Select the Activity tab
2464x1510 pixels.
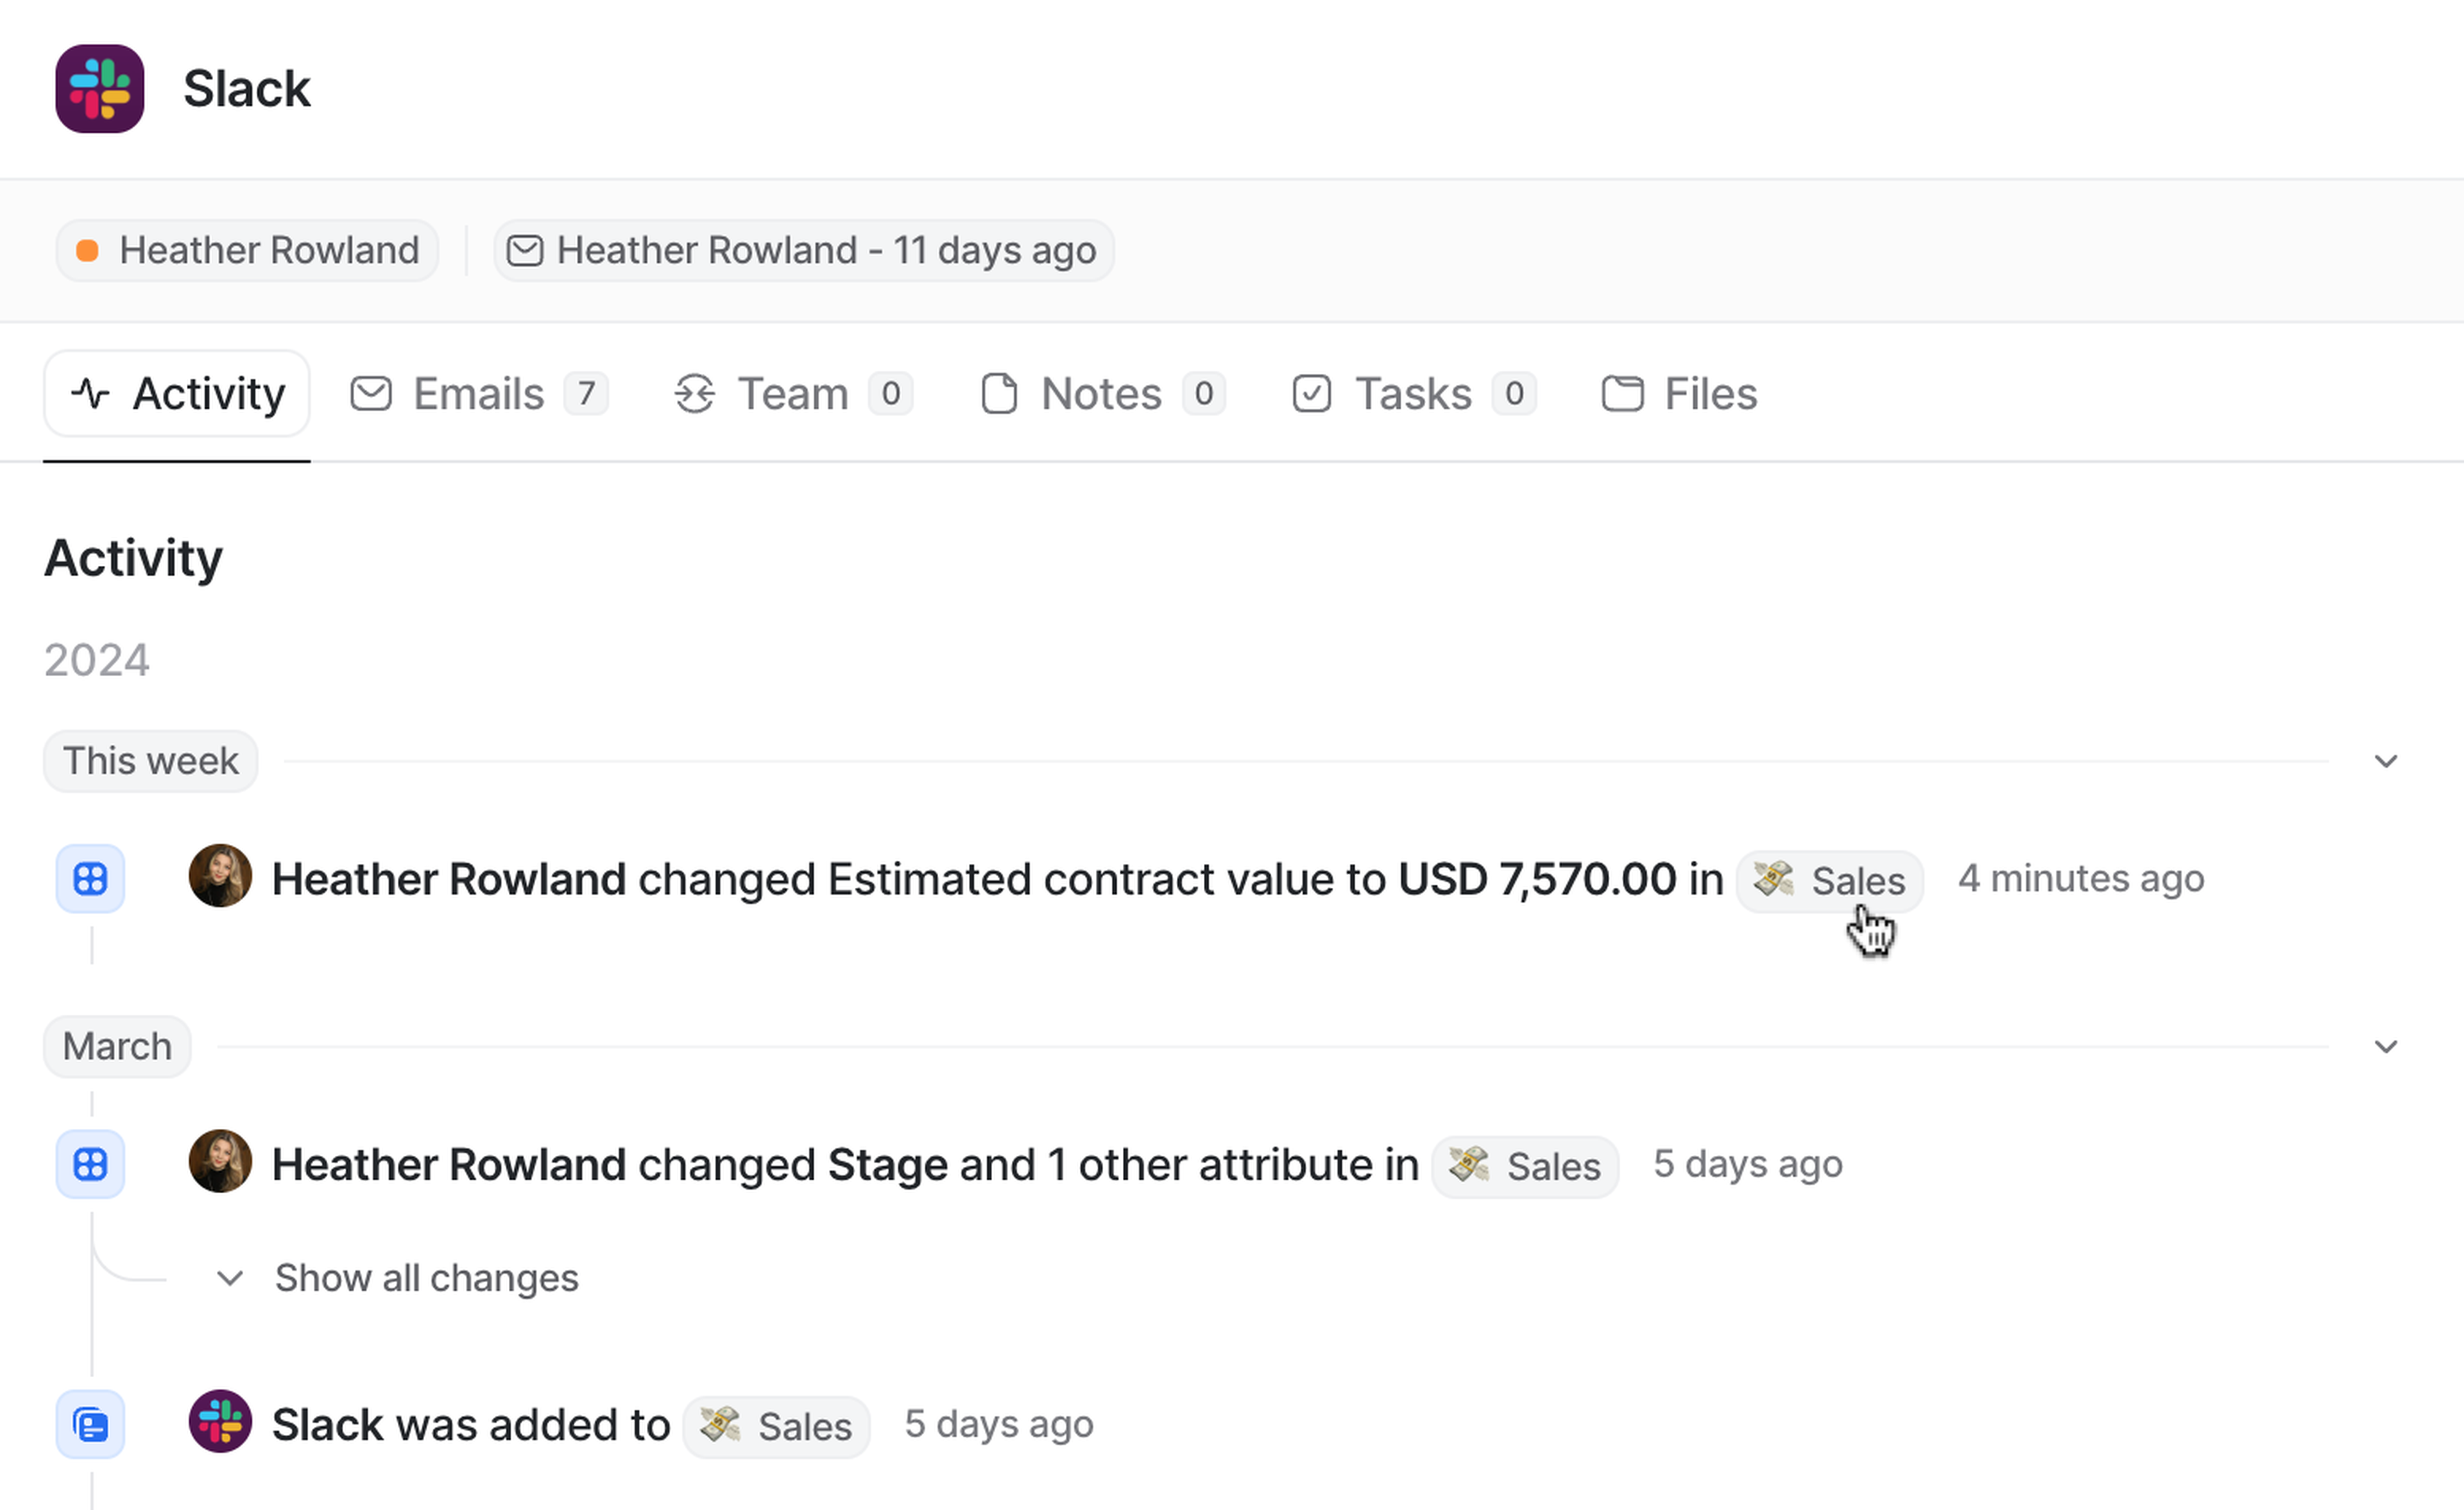click(177, 394)
